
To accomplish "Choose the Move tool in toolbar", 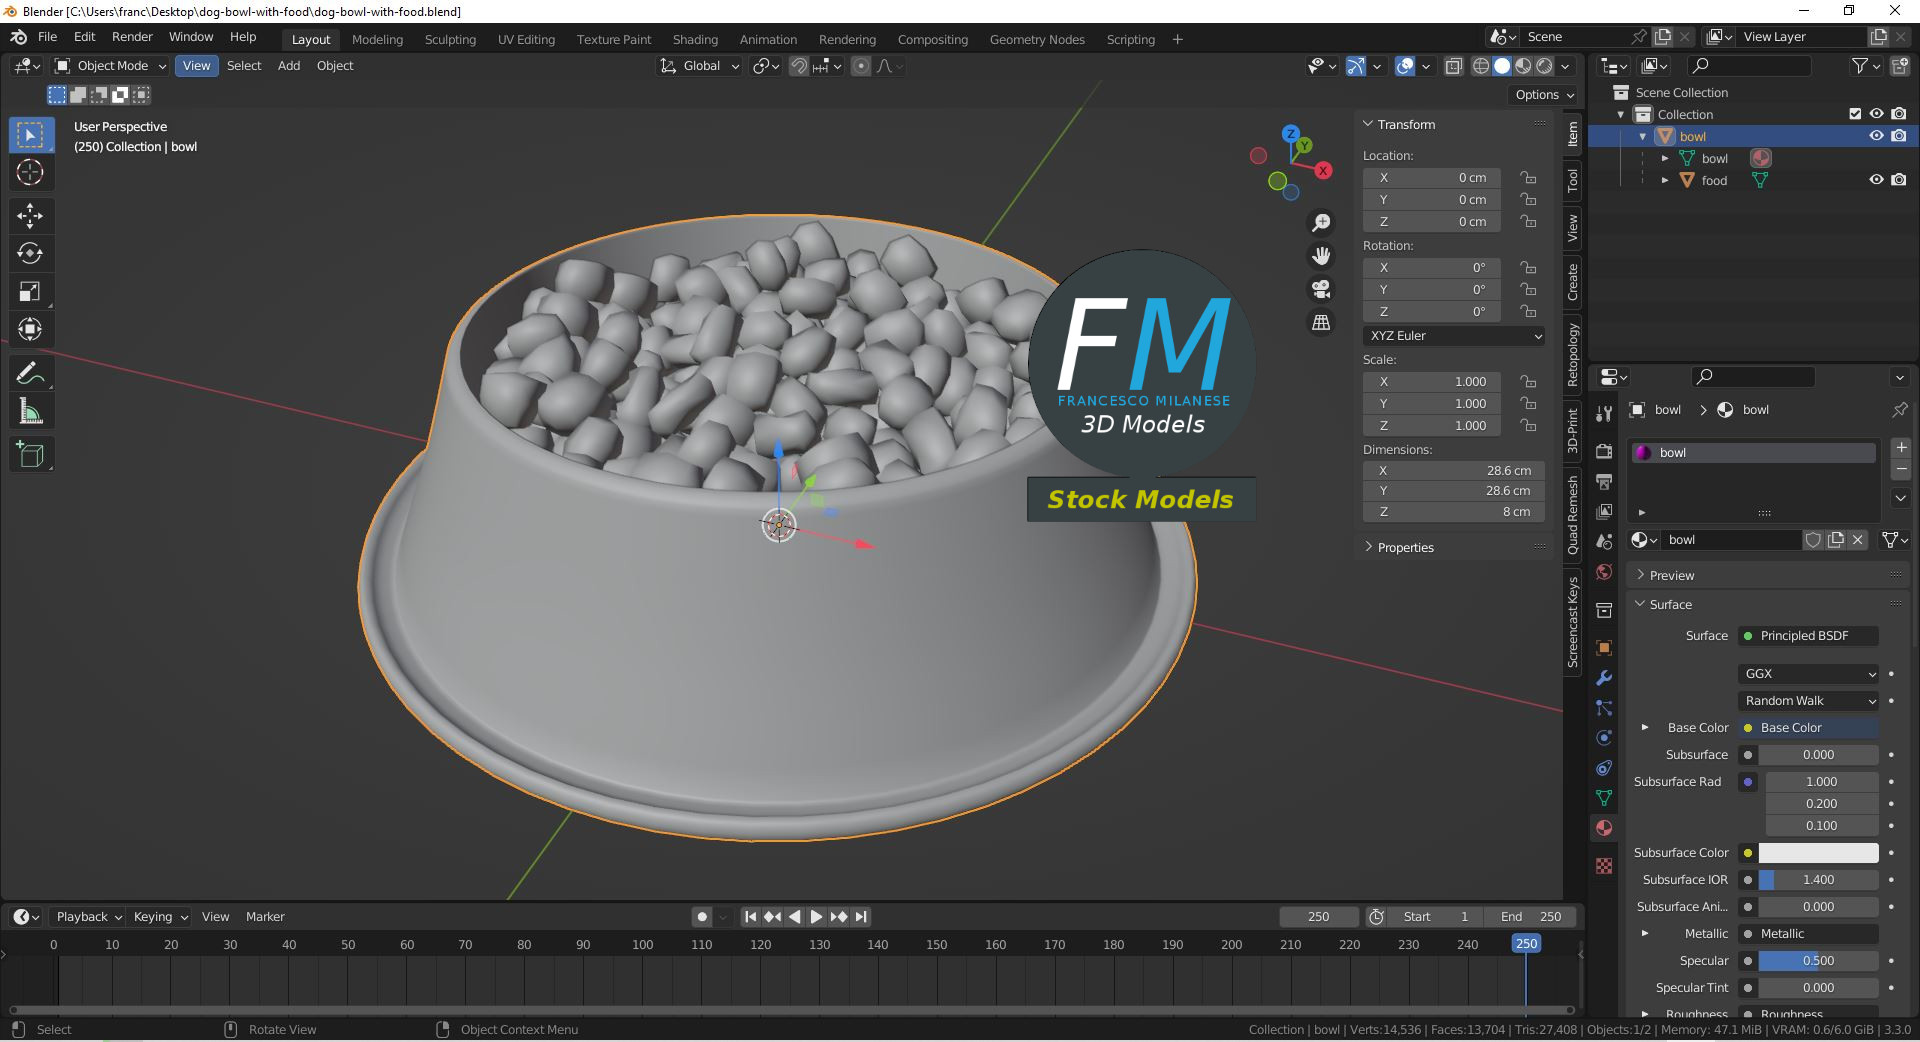I will [x=30, y=215].
